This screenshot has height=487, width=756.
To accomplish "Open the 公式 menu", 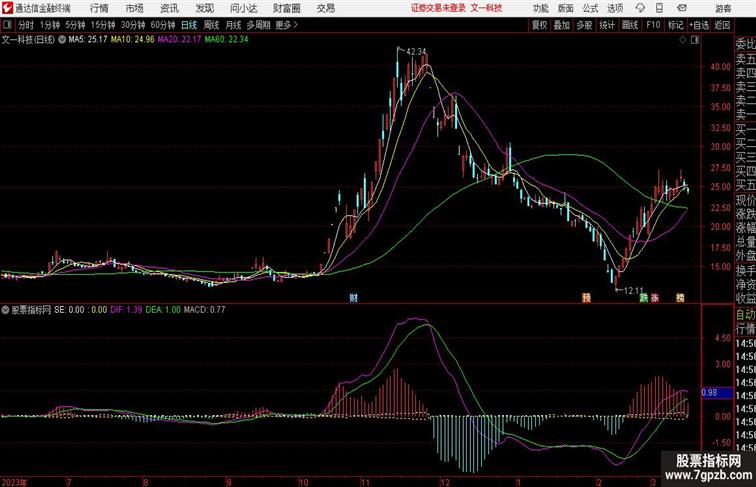I will (x=590, y=8).
